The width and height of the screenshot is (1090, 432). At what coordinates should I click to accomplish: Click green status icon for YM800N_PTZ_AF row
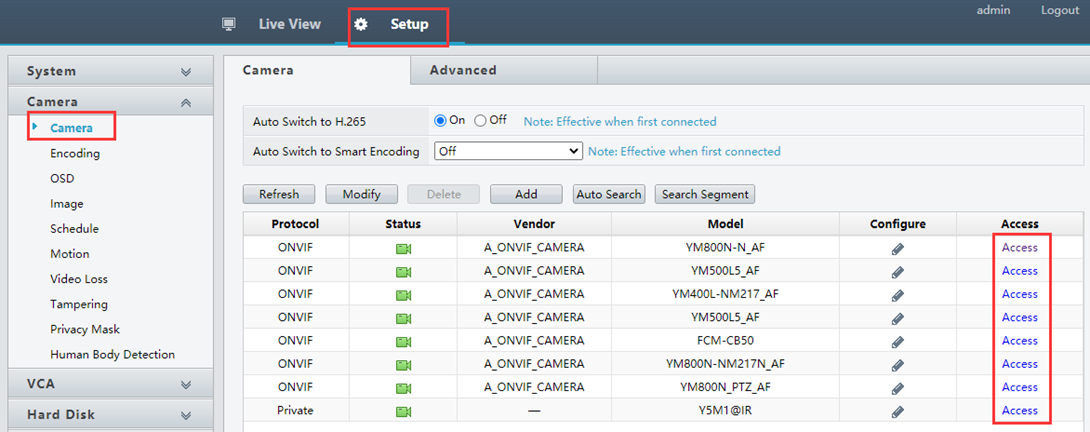coord(403,388)
